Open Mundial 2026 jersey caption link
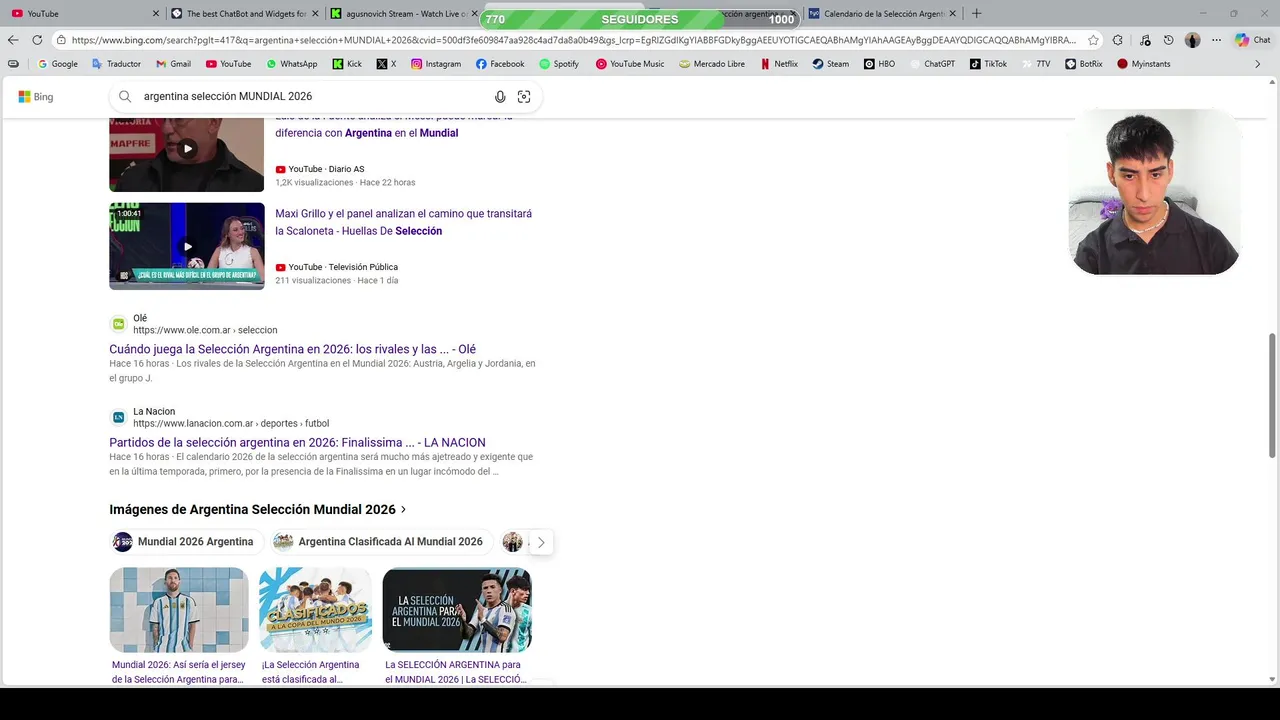 tap(178, 672)
